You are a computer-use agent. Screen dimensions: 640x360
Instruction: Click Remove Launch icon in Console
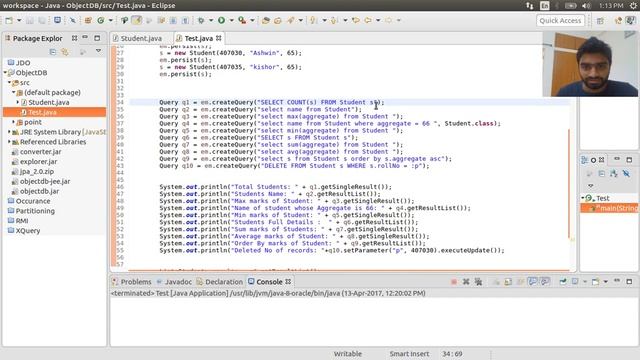[466, 282]
